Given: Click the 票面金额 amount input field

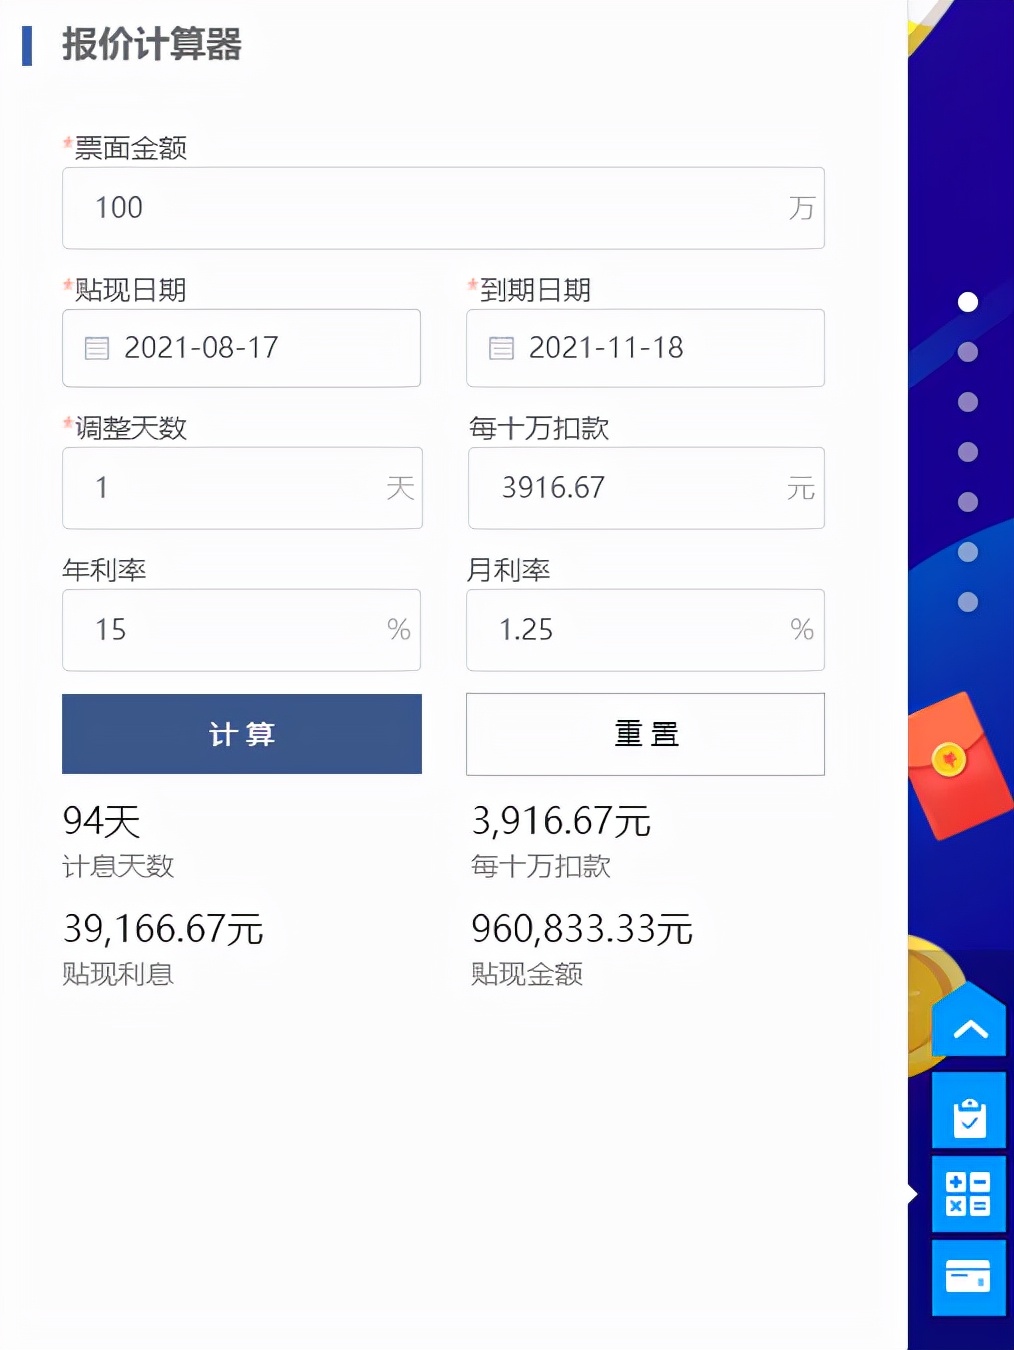Looking at the screenshot, I should click(443, 208).
